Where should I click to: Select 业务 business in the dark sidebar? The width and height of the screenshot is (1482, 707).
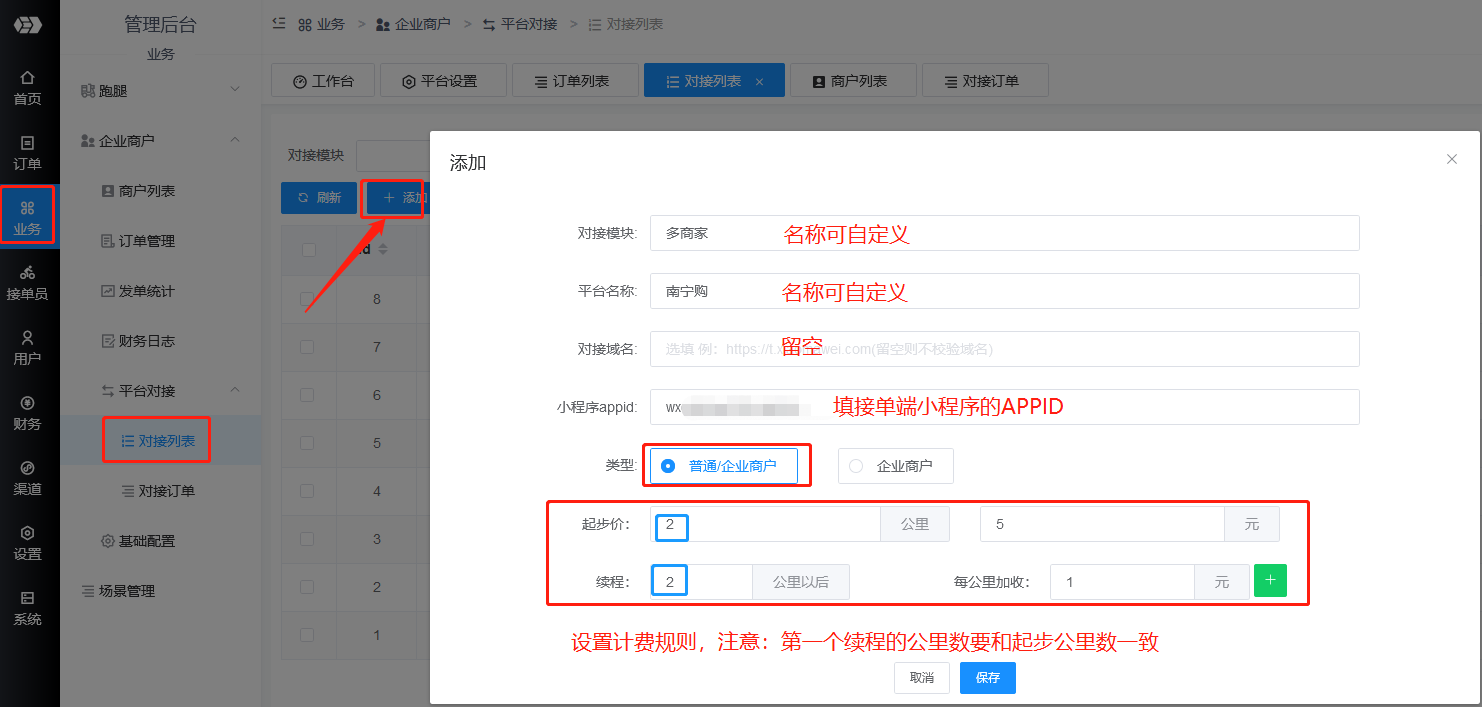coord(28,218)
